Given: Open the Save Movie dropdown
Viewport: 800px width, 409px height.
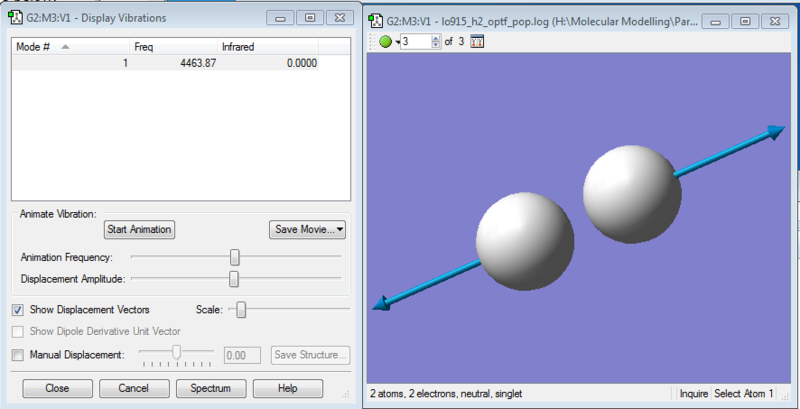Looking at the screenshot, I should 307,229.
